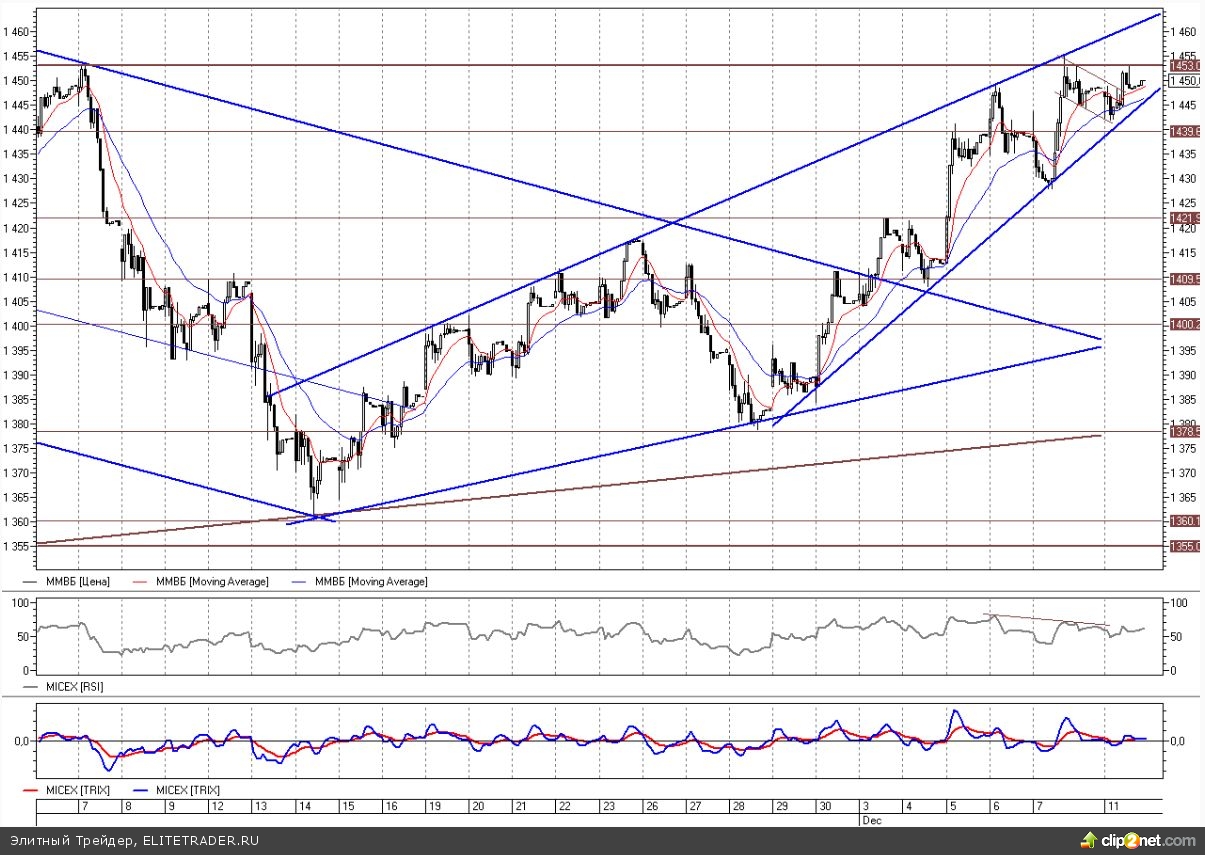Click the 1439.8 horizontal level price tag

coord(1184,132)
